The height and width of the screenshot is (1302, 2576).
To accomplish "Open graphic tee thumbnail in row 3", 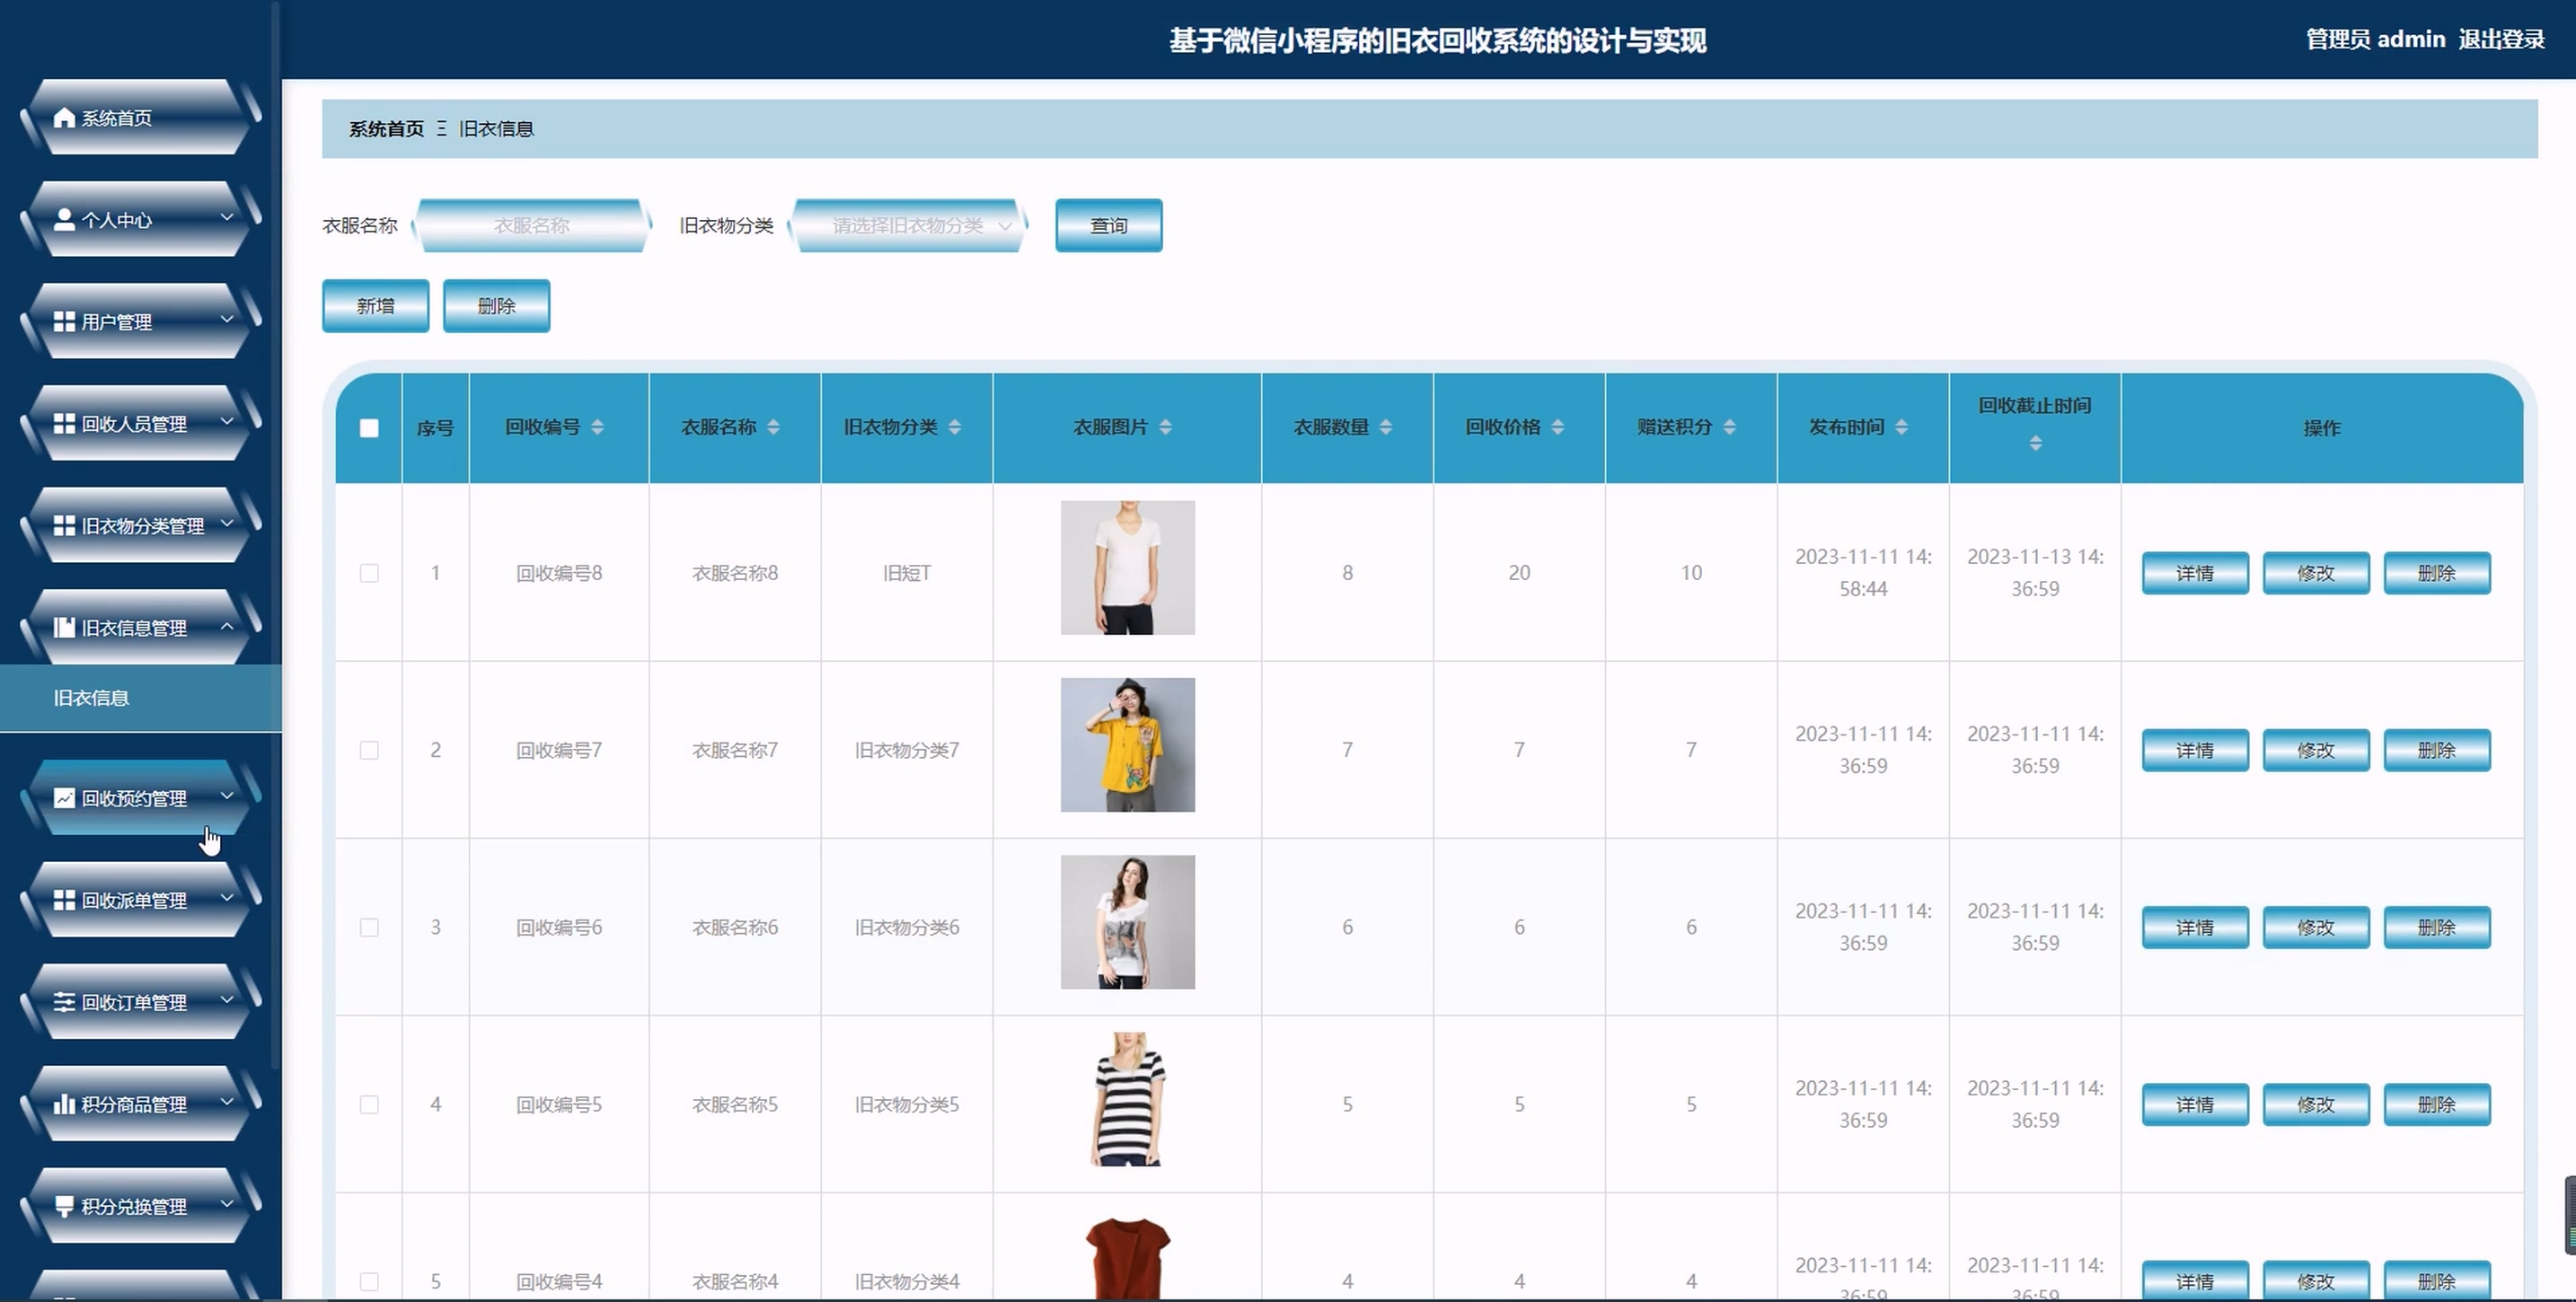I will pyautogui.click(x=1127, y=921).
